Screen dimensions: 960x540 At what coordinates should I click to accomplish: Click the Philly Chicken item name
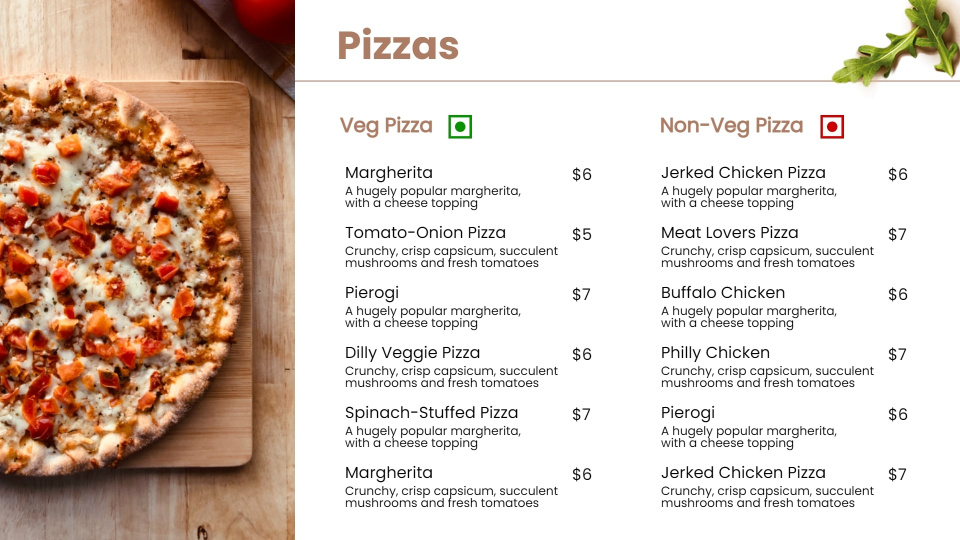point(715,353)
